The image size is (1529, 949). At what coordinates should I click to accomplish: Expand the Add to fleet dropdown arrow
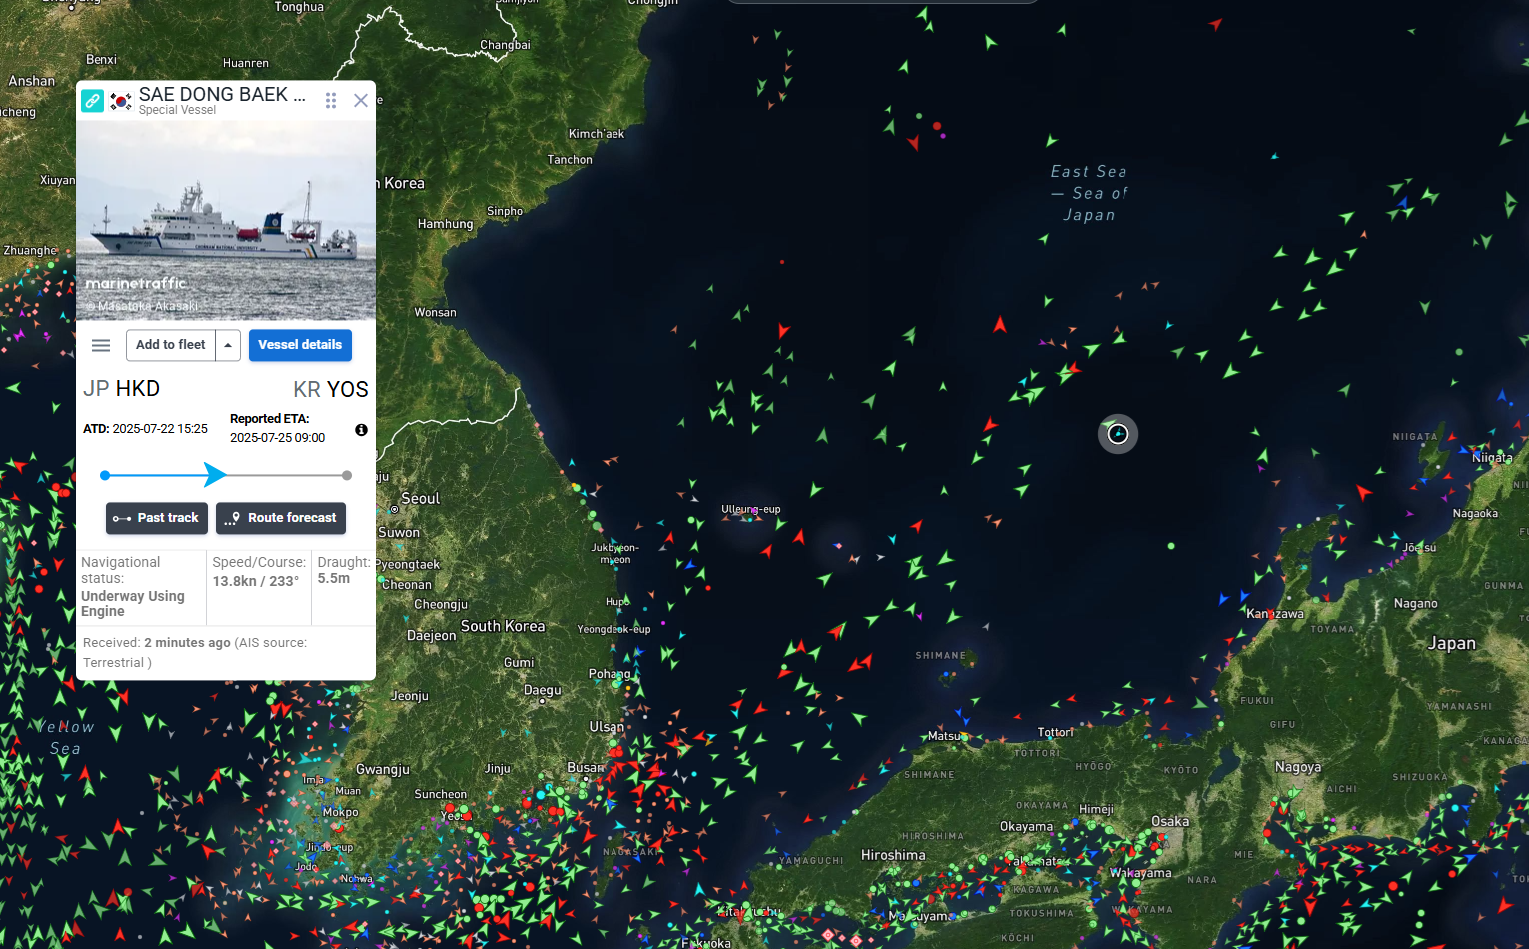(x=228, y=345)
